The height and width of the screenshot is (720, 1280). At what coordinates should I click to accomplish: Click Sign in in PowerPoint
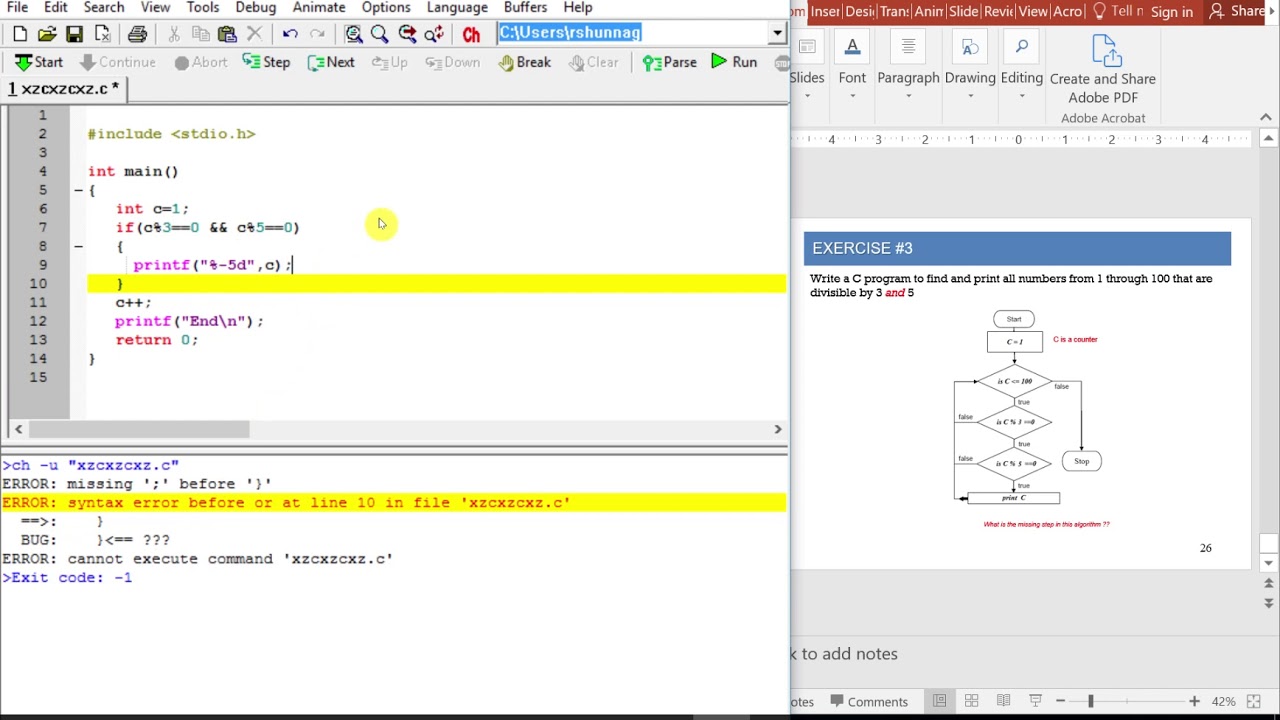(1171, 12)
